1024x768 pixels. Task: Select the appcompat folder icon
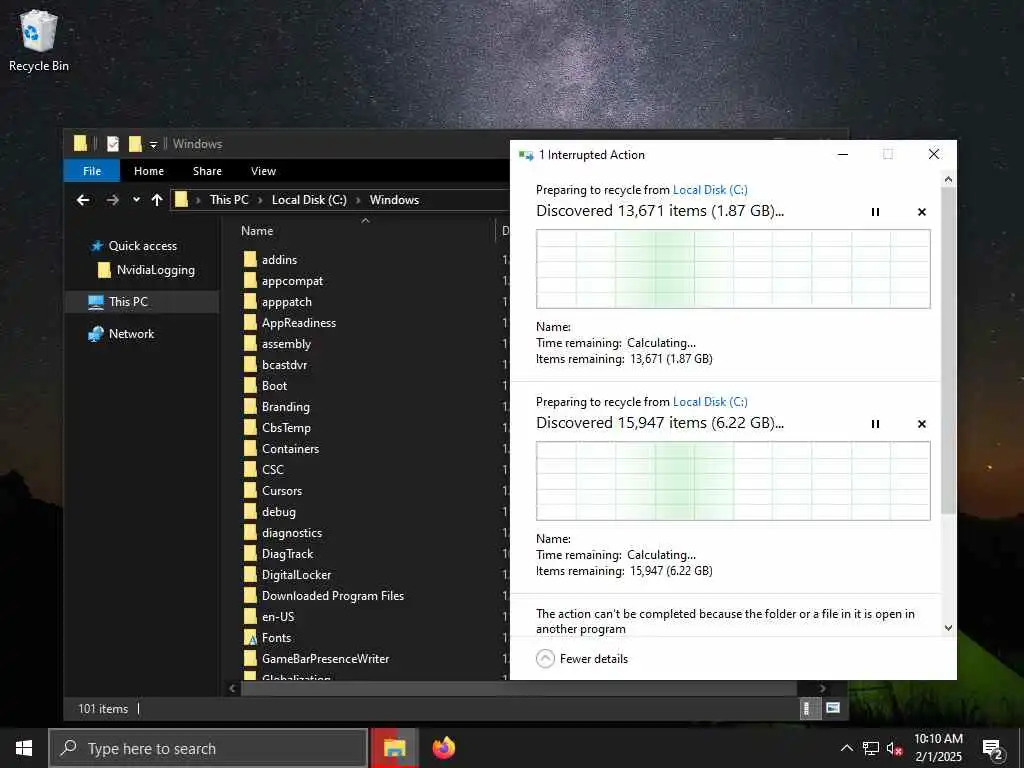[x=250, y=281]
